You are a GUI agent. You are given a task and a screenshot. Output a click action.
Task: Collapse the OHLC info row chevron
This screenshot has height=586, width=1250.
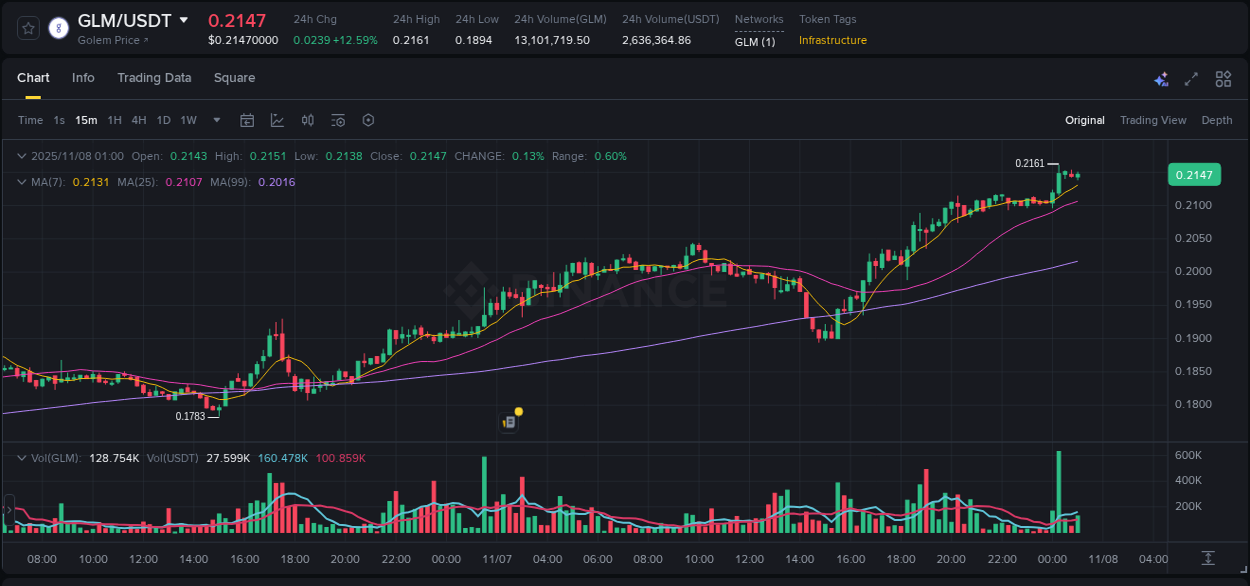pos(21,156)
